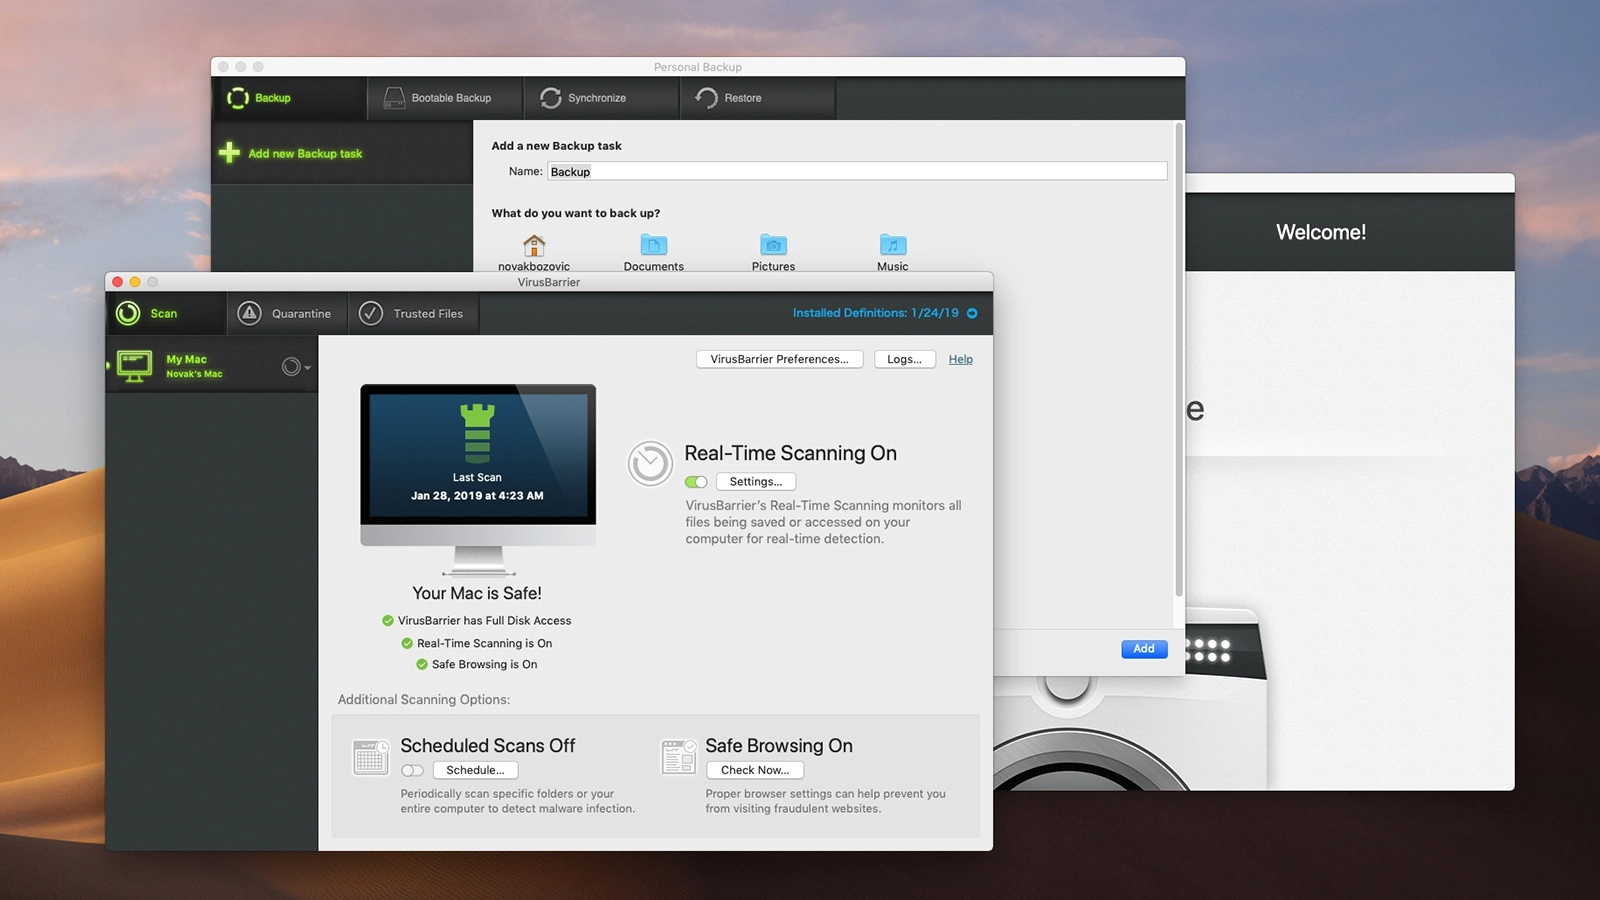Open the Logs window
Viewport: 1600px width, 900px height.
pos(904,359)
